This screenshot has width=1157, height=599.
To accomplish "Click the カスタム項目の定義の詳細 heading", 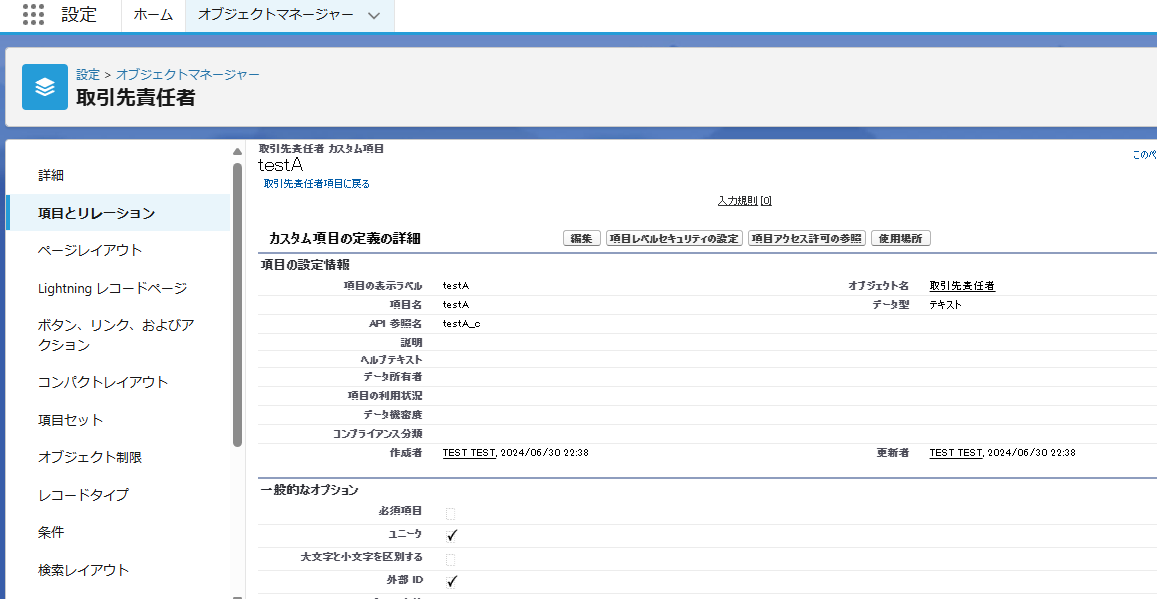I will point(345,238).
